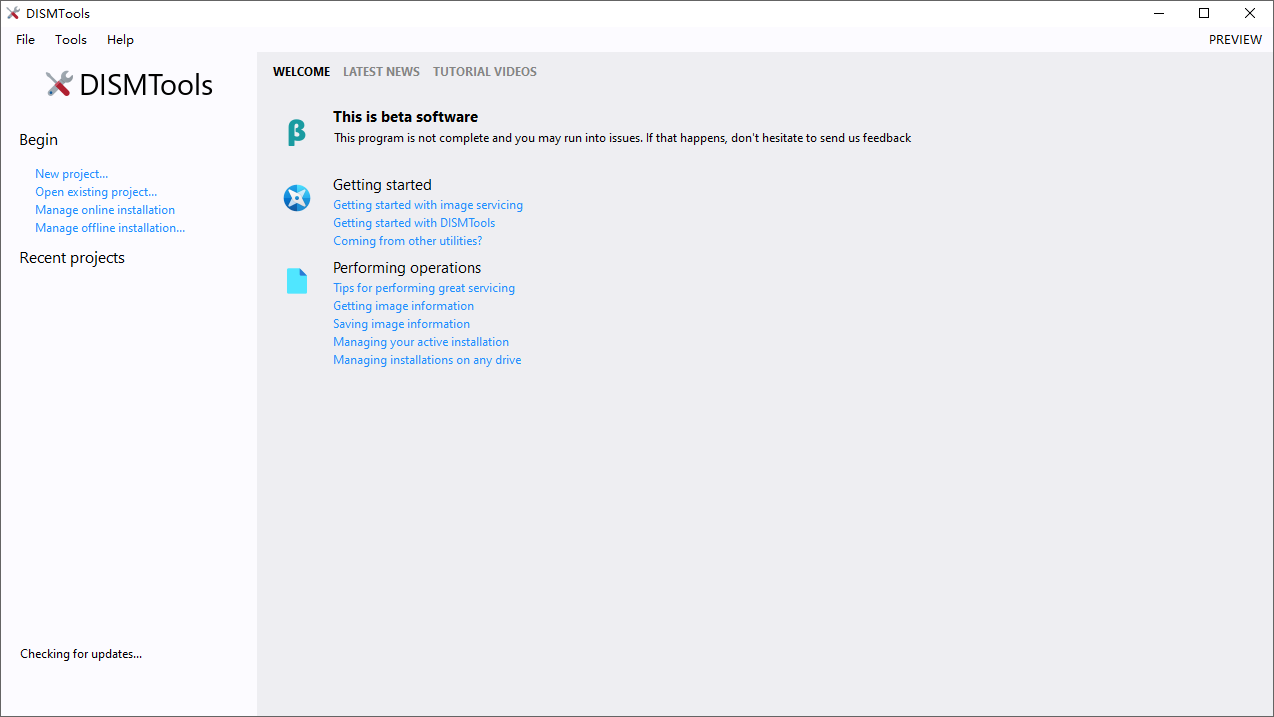Viewport: 1274px width, 717px height.
Task: Open the Help menu
Action: pyautogui.click(x=120, y=40)
